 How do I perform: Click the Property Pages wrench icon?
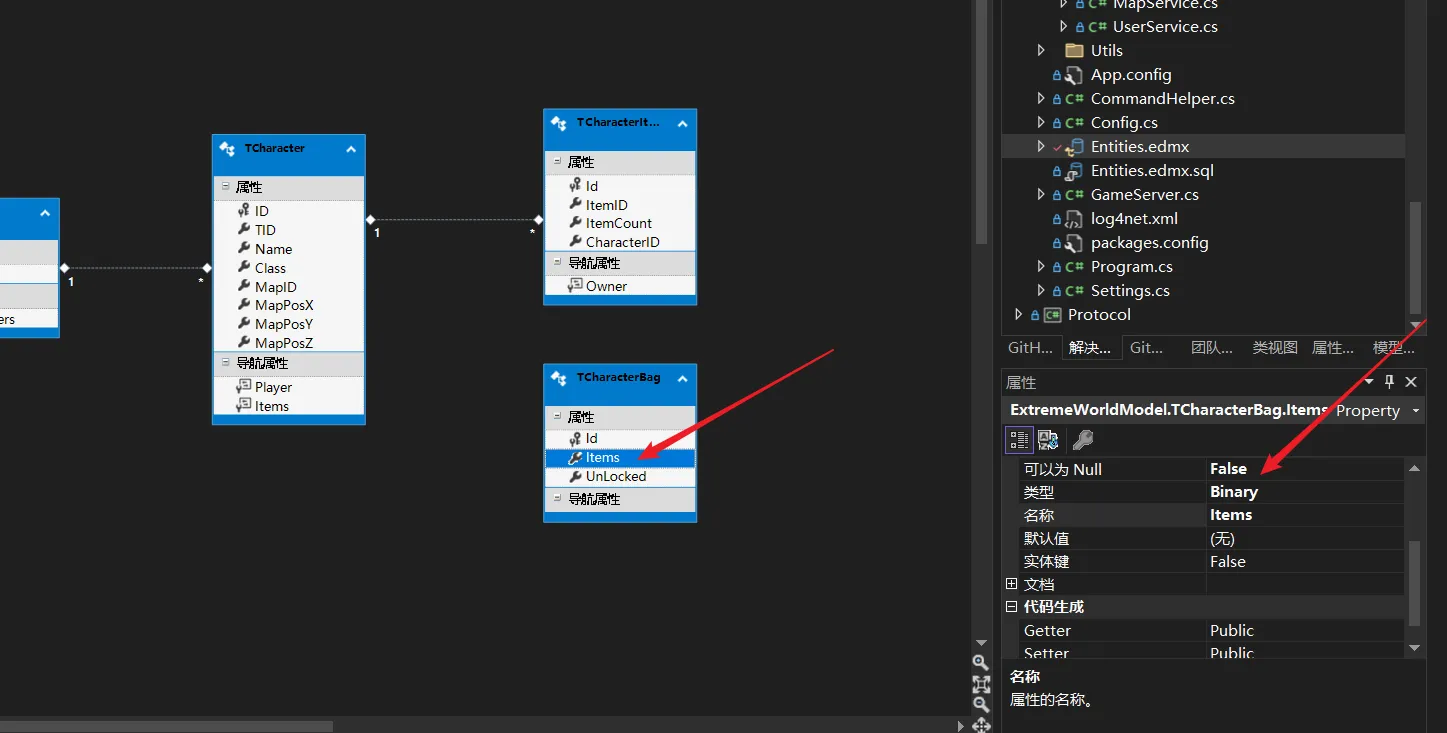[x=1082, y=440]
